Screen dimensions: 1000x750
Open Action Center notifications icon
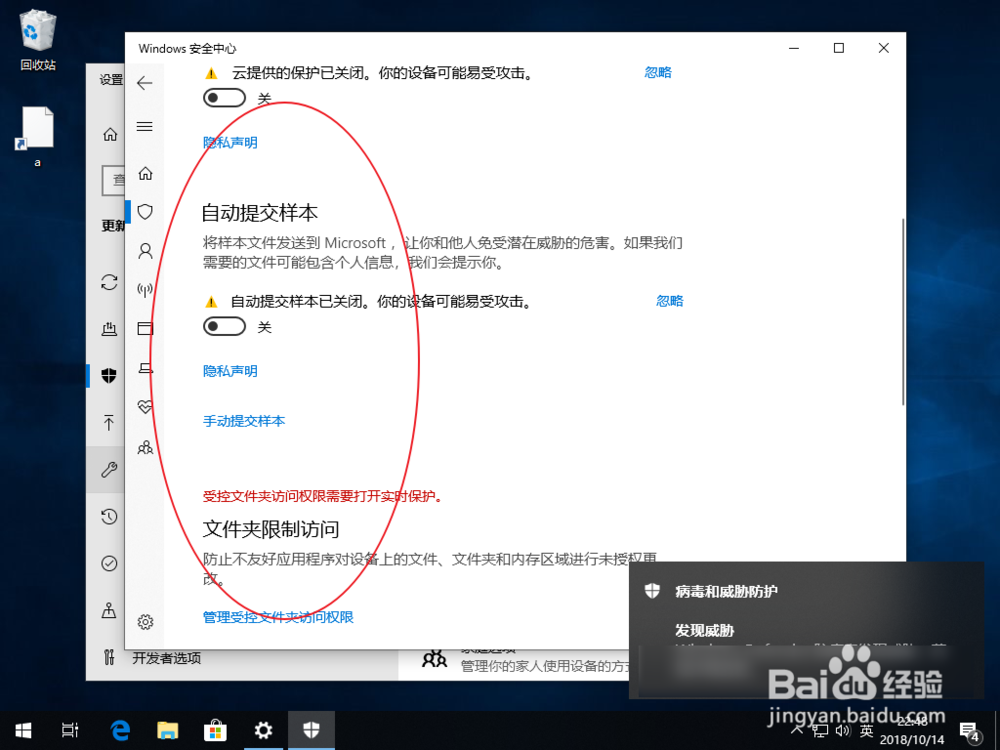[x=970, y=731]
